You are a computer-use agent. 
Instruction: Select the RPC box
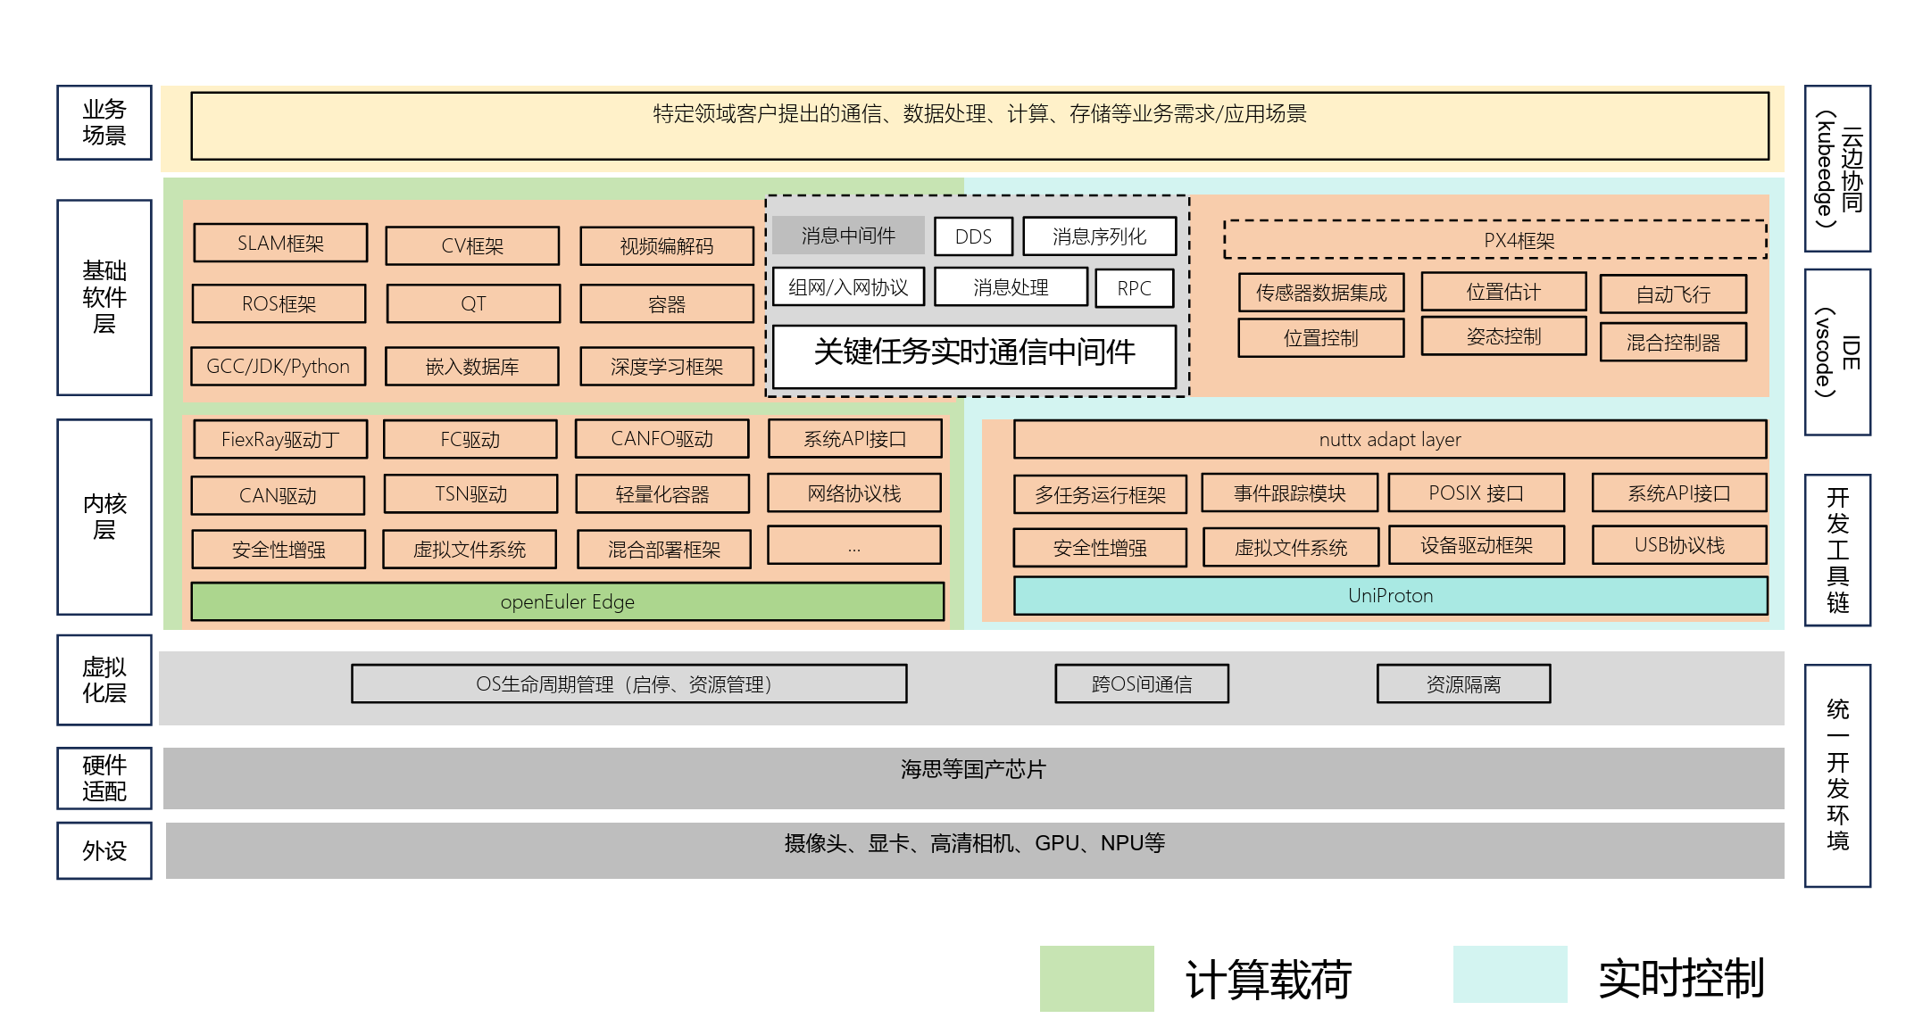pyautogui.click(x=1134, y=288)
